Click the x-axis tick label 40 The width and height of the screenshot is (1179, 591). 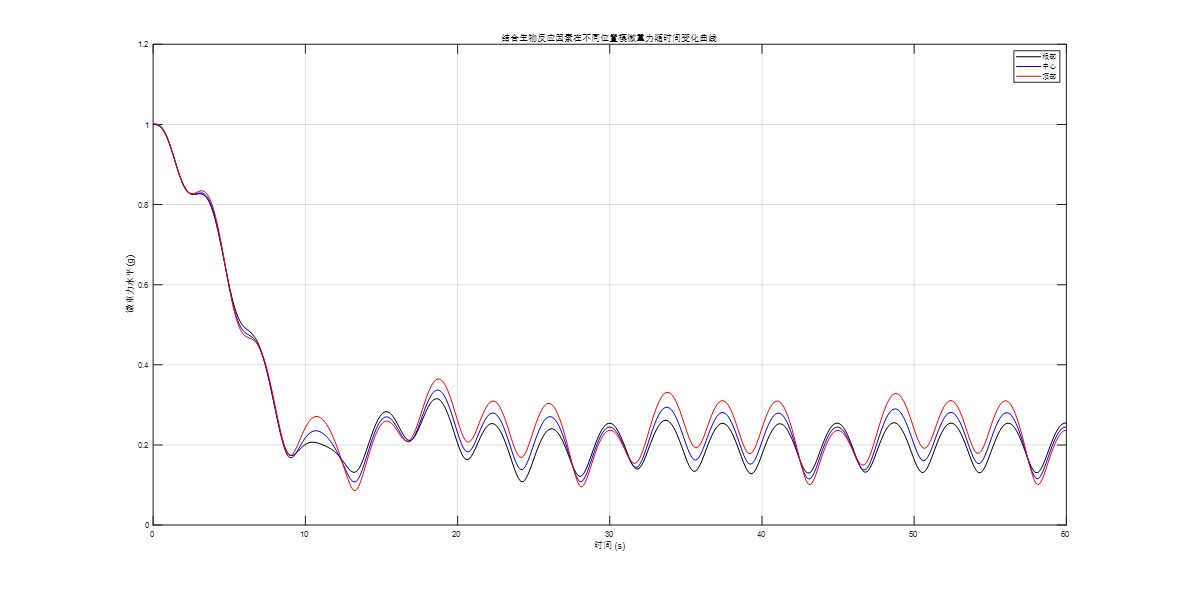pos(762,534)
